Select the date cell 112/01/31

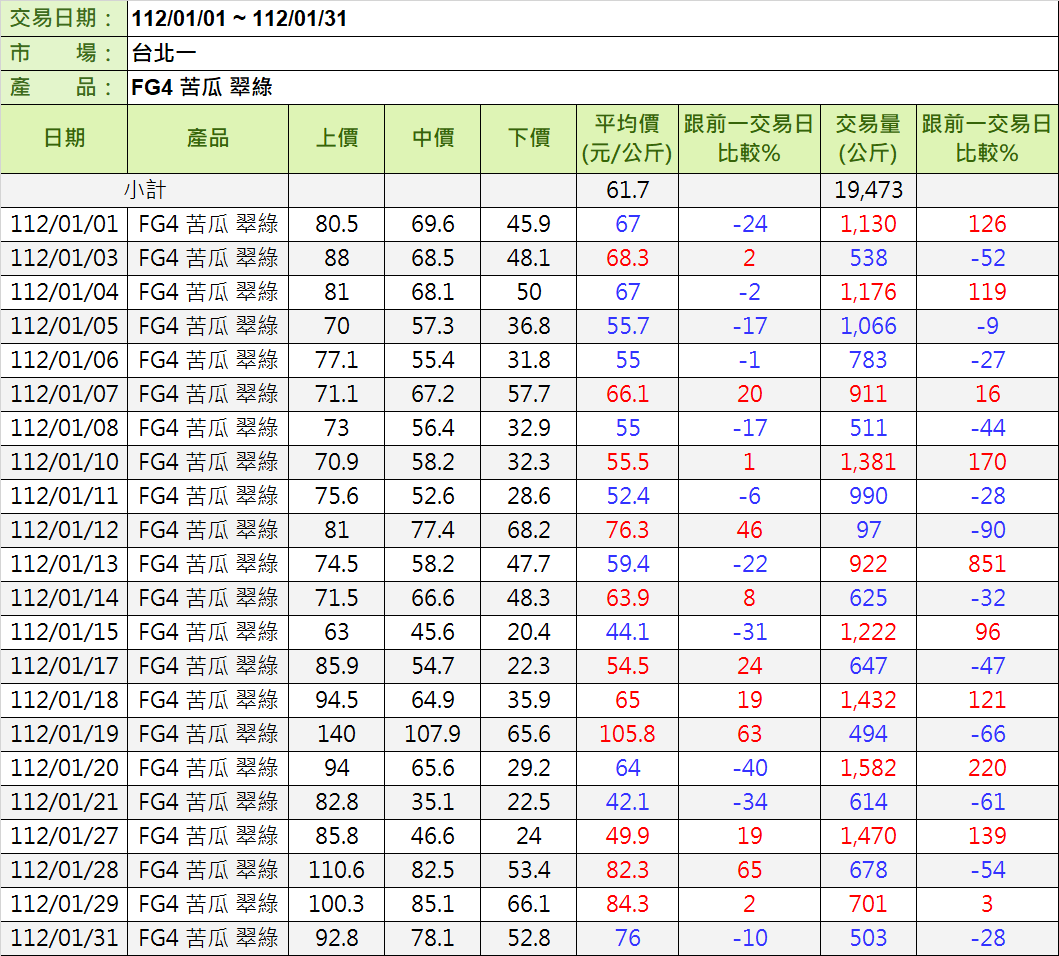tap(64, 938)
